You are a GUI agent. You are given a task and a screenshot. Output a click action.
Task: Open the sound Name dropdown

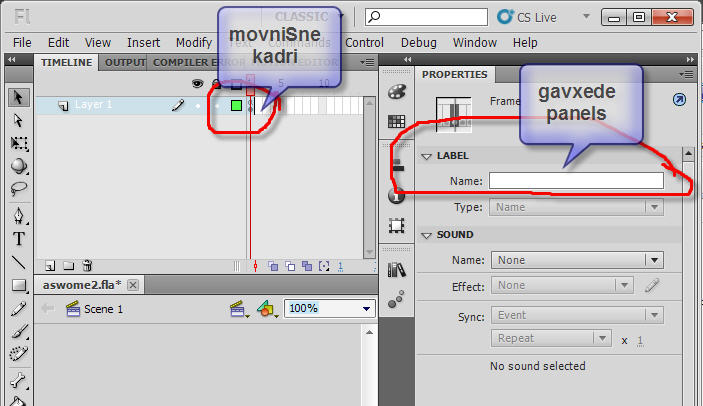(577, 260)
